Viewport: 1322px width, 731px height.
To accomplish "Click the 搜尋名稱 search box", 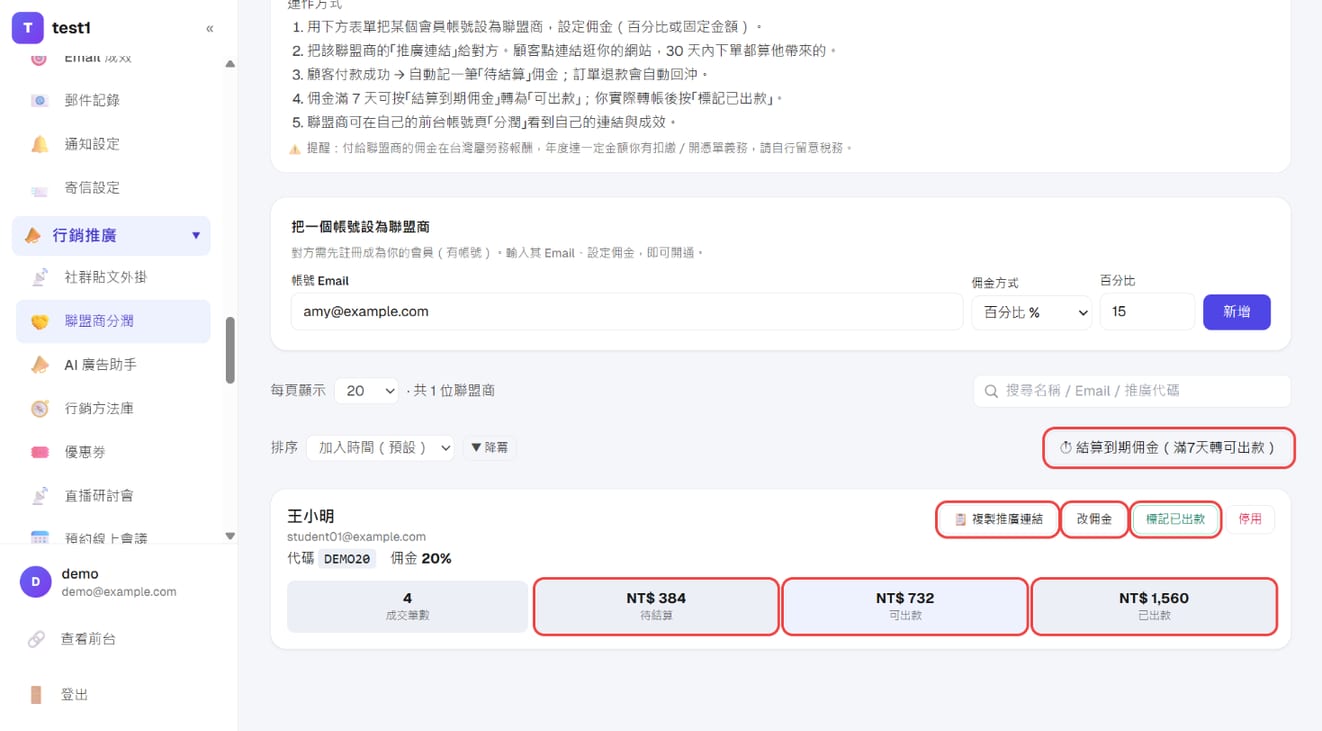I will 1132,391.
